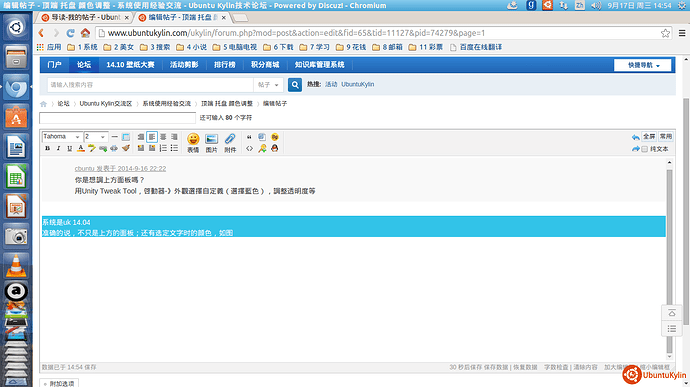The height and width of the screenshot is (387, 690).
Task: Insert an unordered bullet list
Action: (x=174, y=148)
